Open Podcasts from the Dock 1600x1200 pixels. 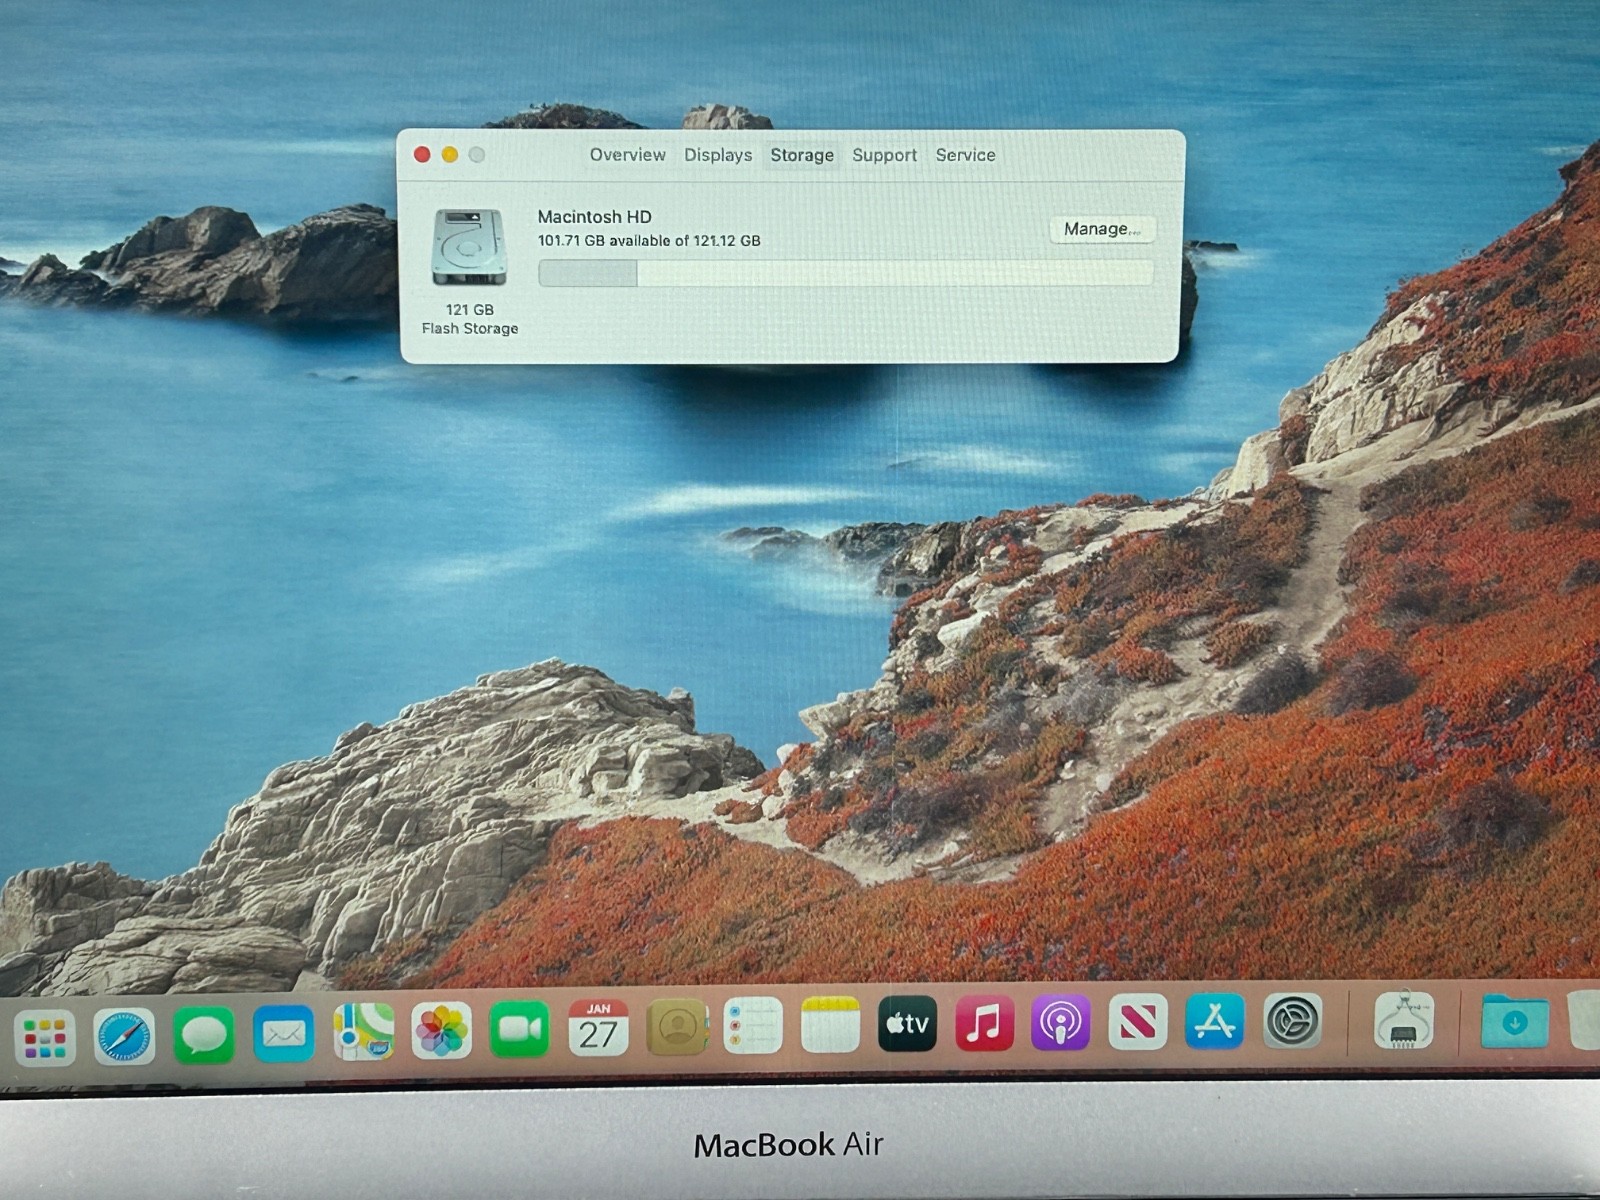point(1060,1022)
